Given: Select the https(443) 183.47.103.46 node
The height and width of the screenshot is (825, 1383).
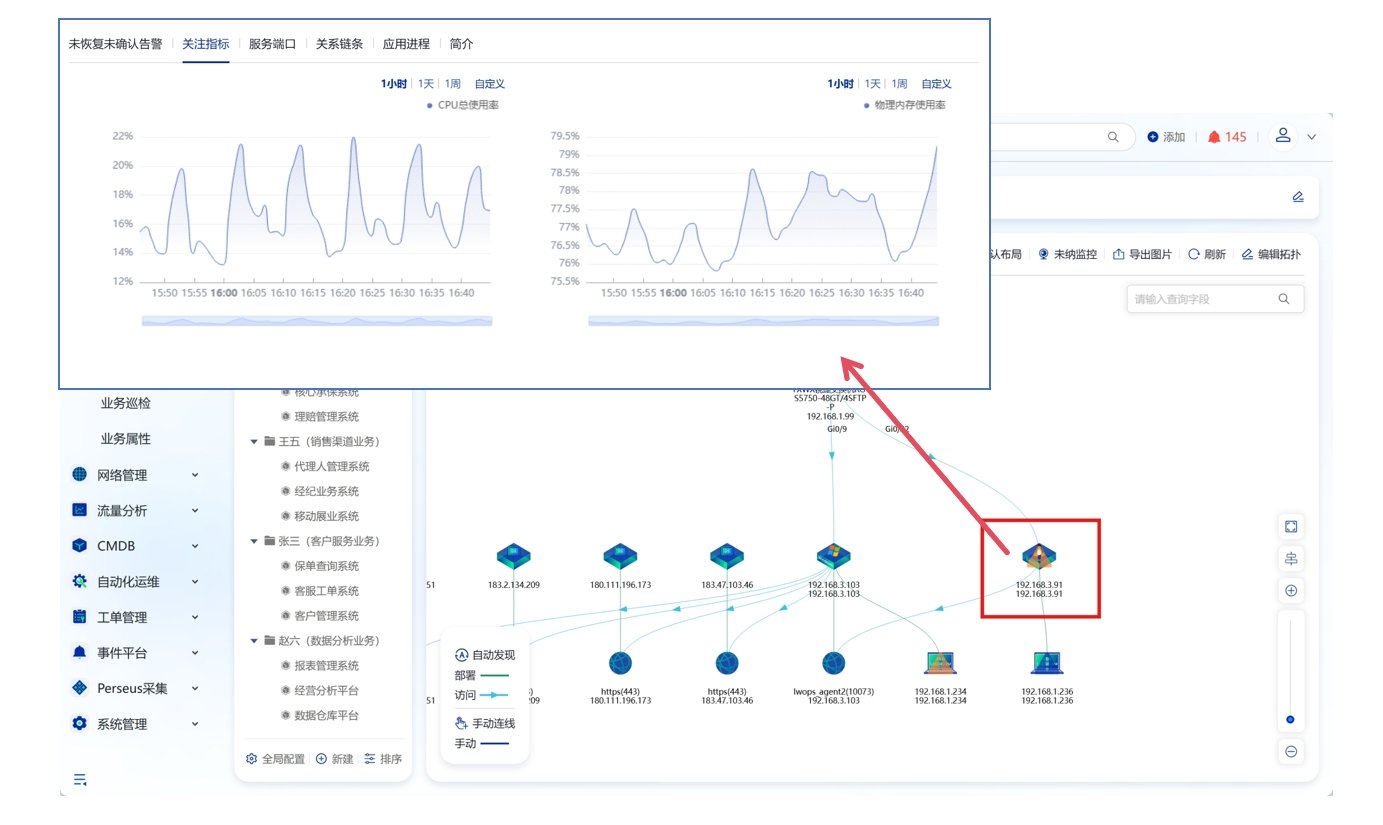Looking at the screenshot, I should pyautogui.click(x=727, y=663).
